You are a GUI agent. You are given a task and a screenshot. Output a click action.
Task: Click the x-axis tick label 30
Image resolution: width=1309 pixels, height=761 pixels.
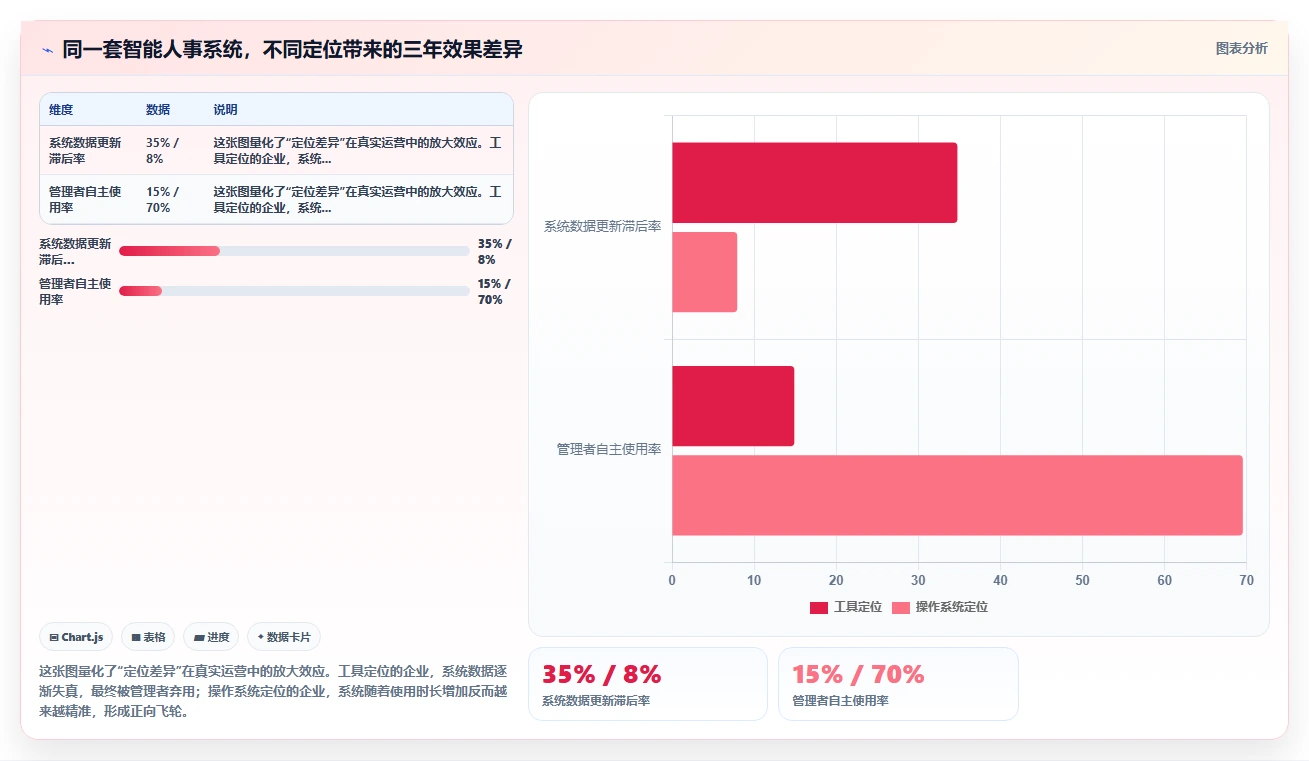[x=918, y=580]
